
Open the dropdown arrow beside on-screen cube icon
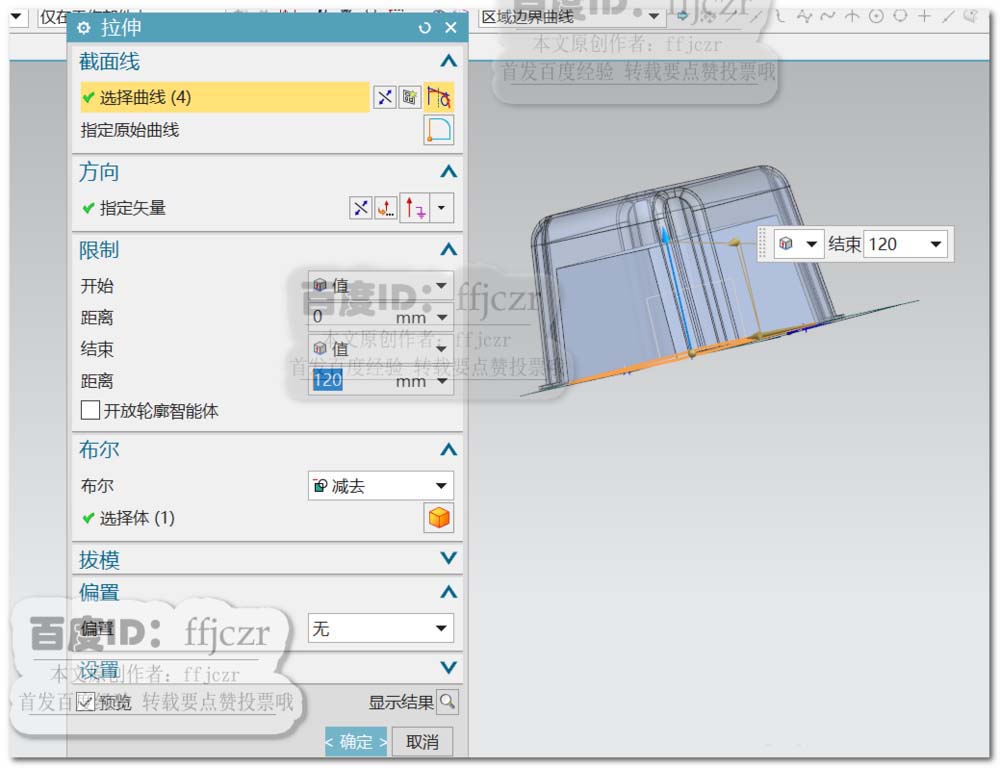pyautogui.click(x=811, y=244)
